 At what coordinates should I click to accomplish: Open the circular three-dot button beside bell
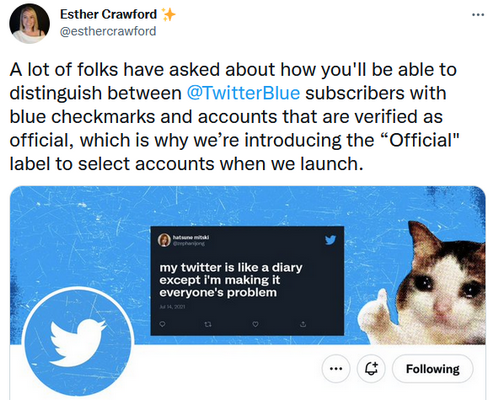336,369
